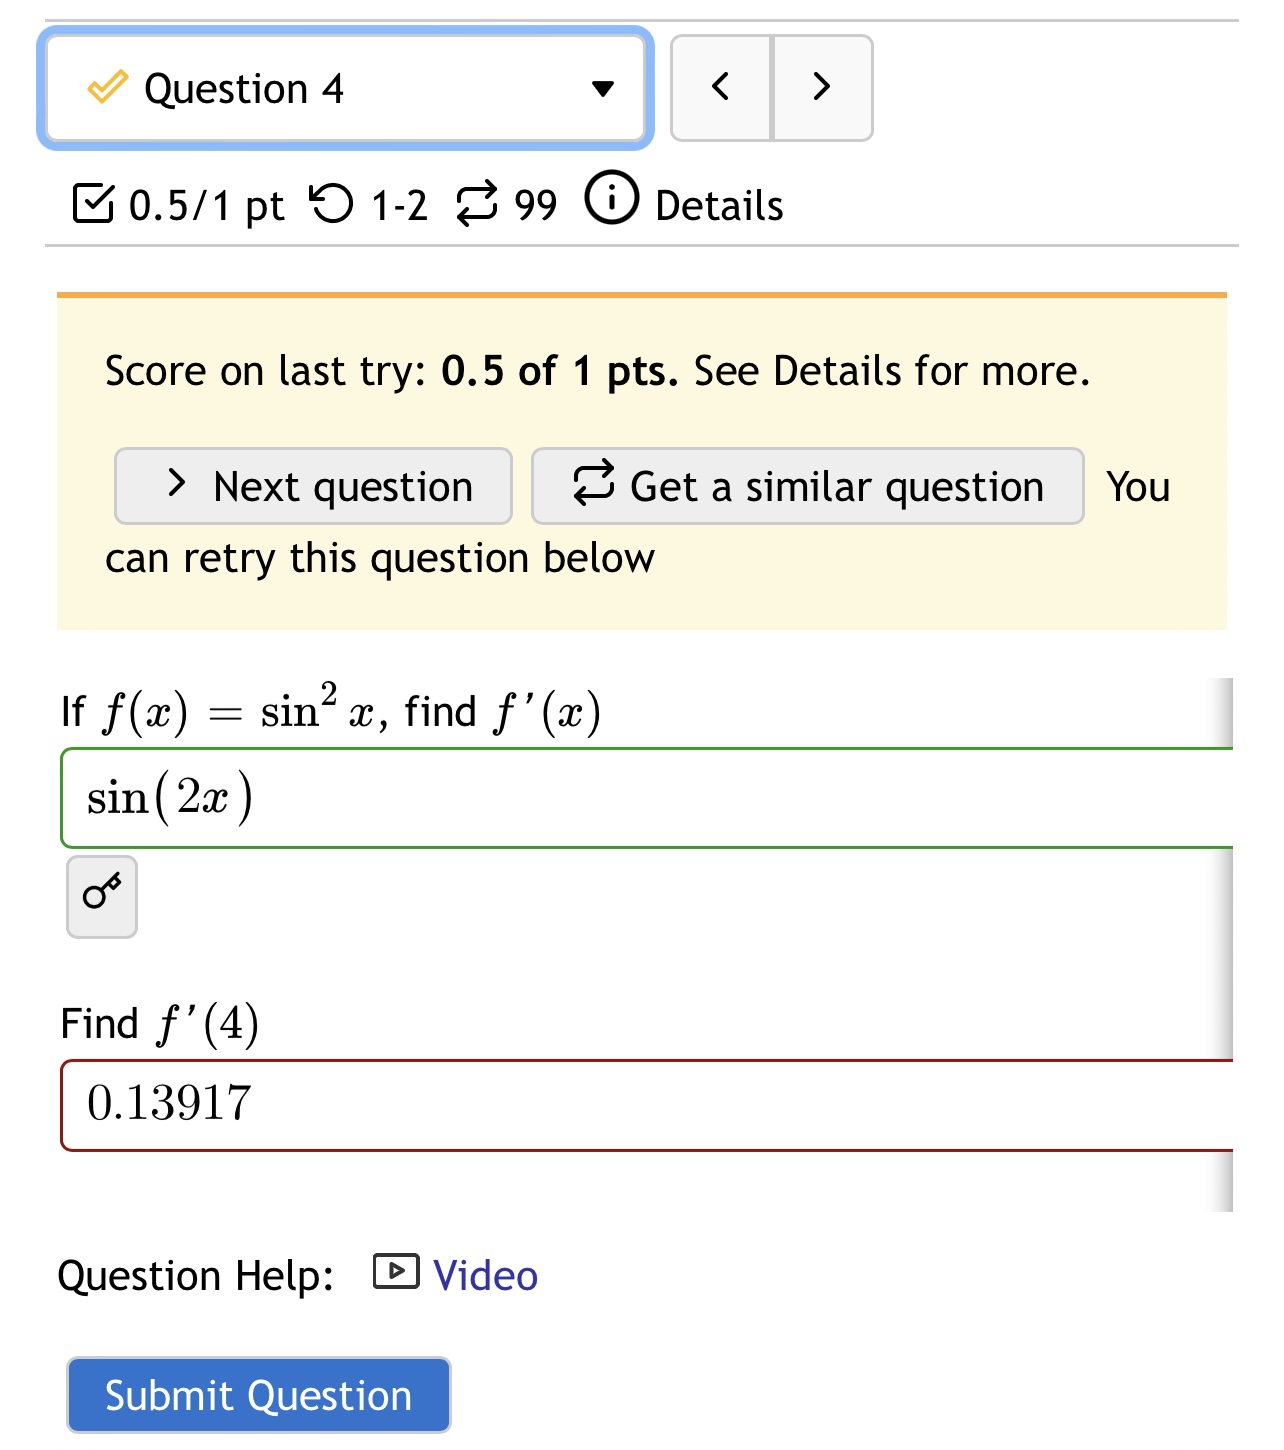
Task: Click the f'(4) answer field showing 0.13917
Action: 600,1103
